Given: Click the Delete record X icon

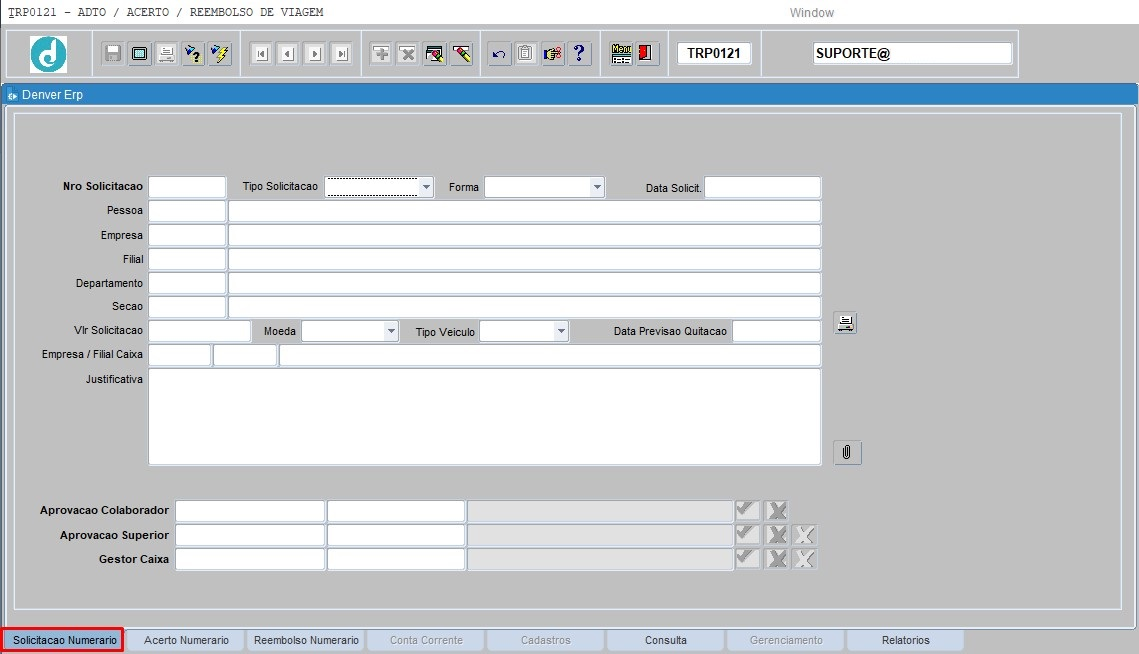Looking at the screenshot, I should [408, 54].
